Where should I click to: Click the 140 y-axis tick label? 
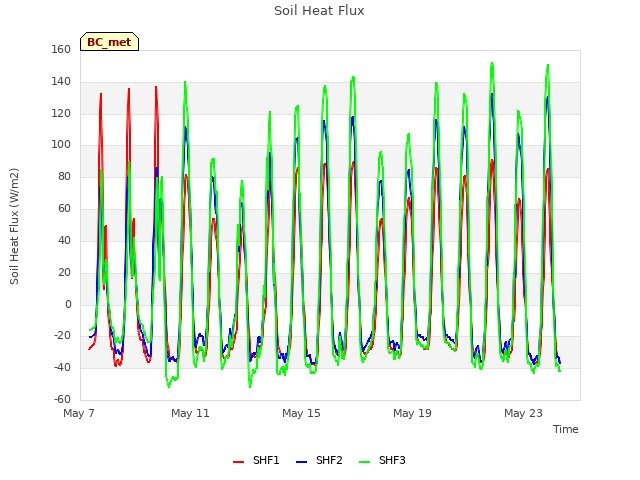(61, 81)
